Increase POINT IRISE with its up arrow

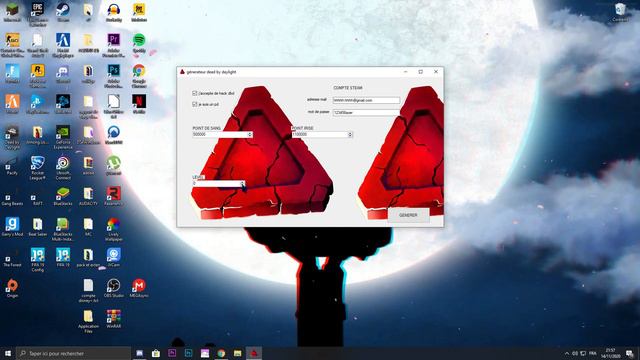tap(350, 133)
